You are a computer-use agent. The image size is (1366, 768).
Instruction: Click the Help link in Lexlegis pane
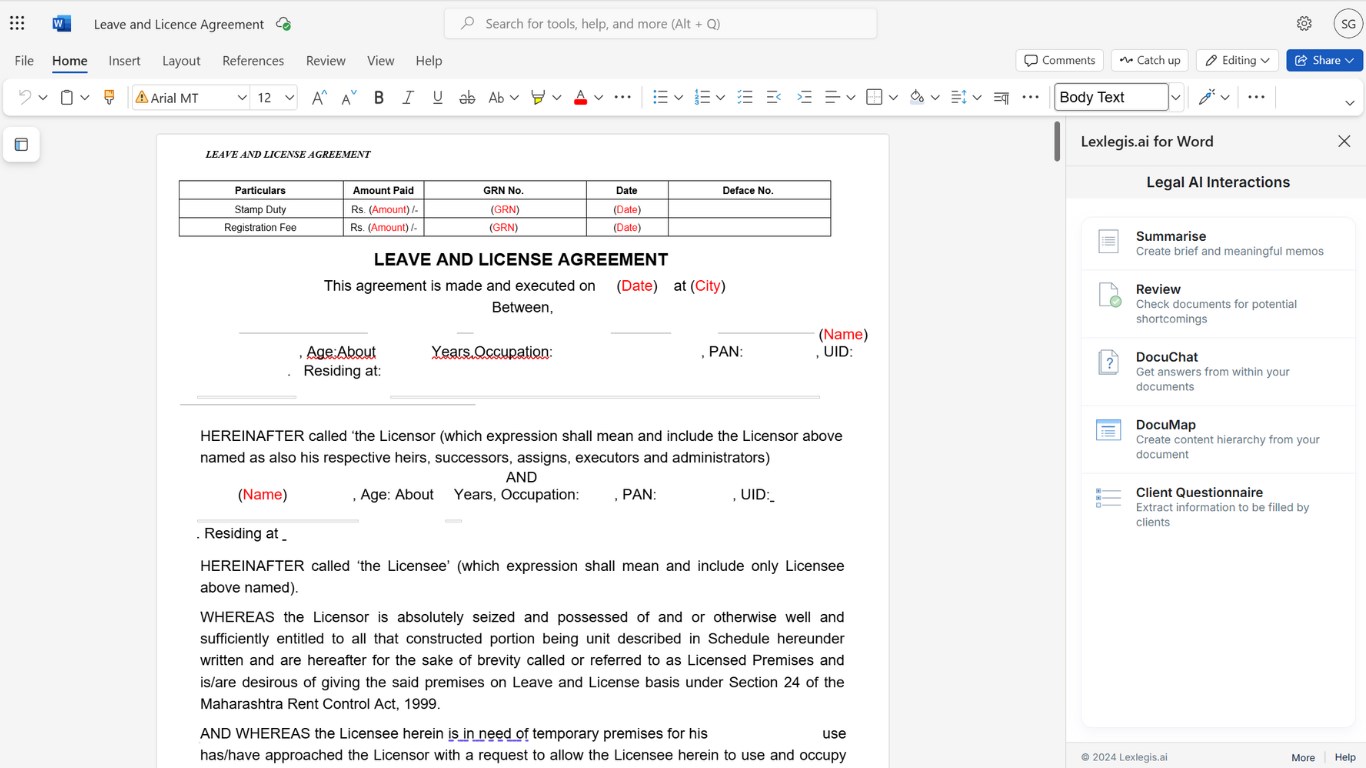click(x=1344, y=757)
